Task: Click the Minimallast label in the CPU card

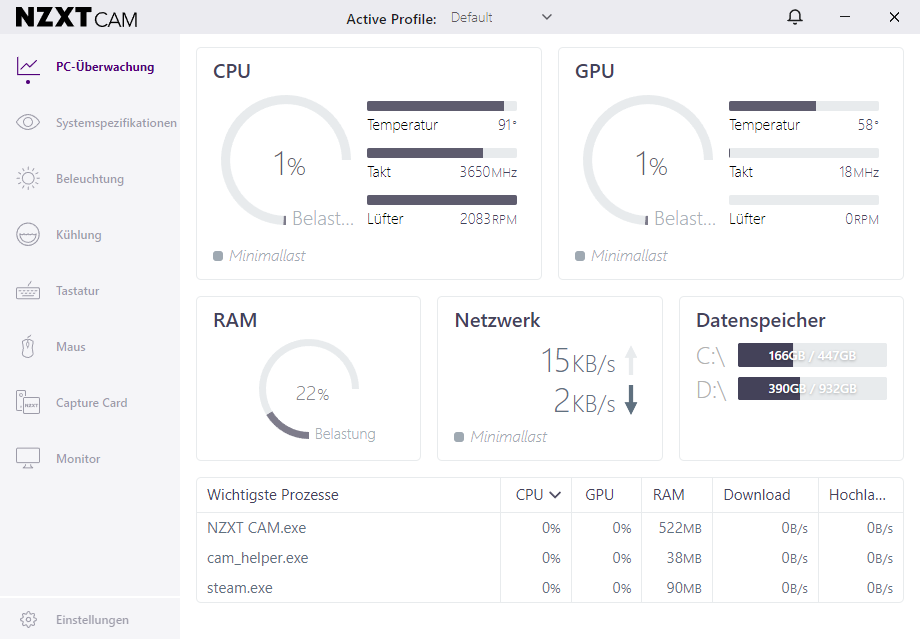Action: pos(267,256)
